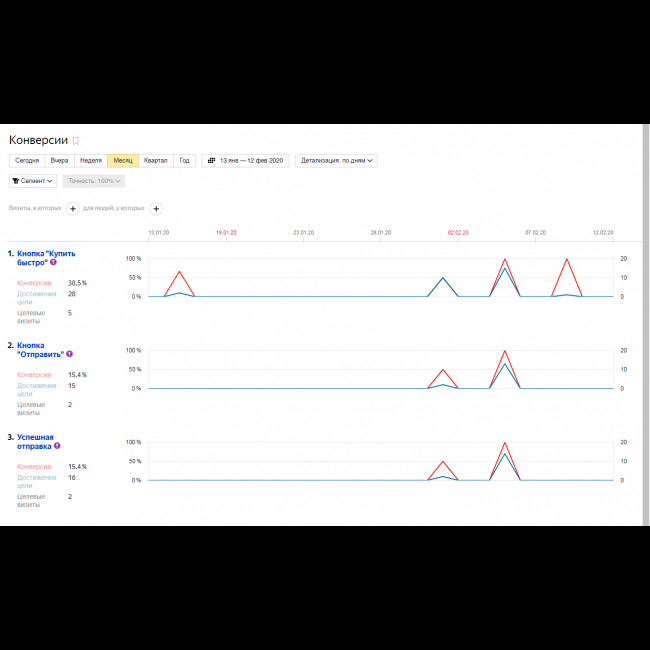Select the Квартал period
650x650 pixels.
[x=156, y=160]
